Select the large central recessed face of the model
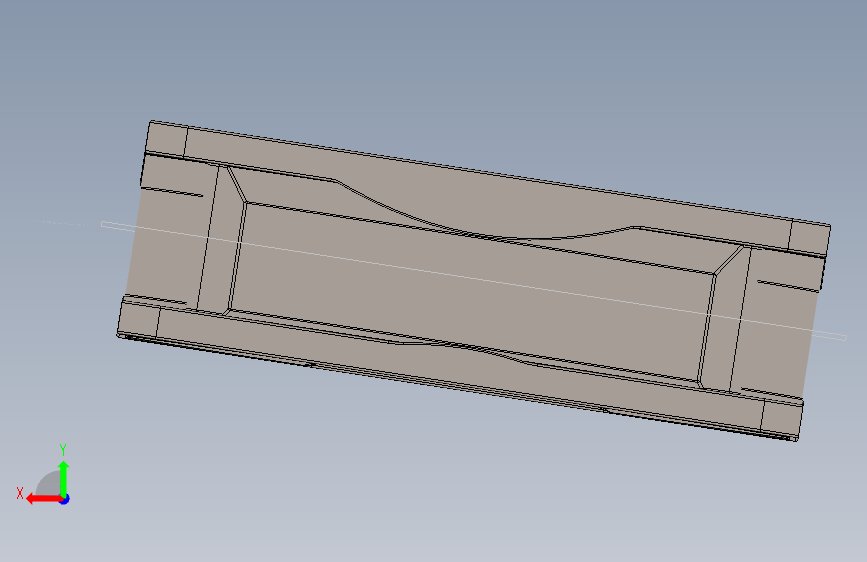 (x=473, y=292)
